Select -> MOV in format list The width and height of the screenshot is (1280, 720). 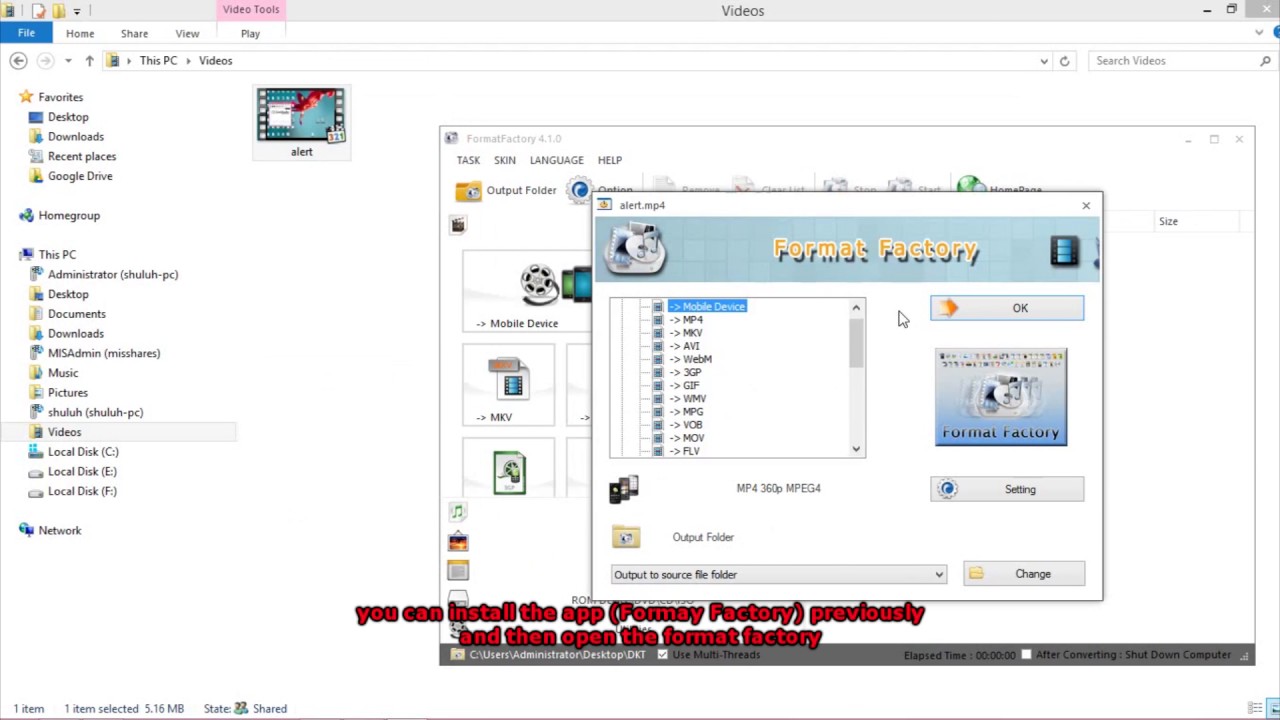pyautogui.click(x=687, y=438)
